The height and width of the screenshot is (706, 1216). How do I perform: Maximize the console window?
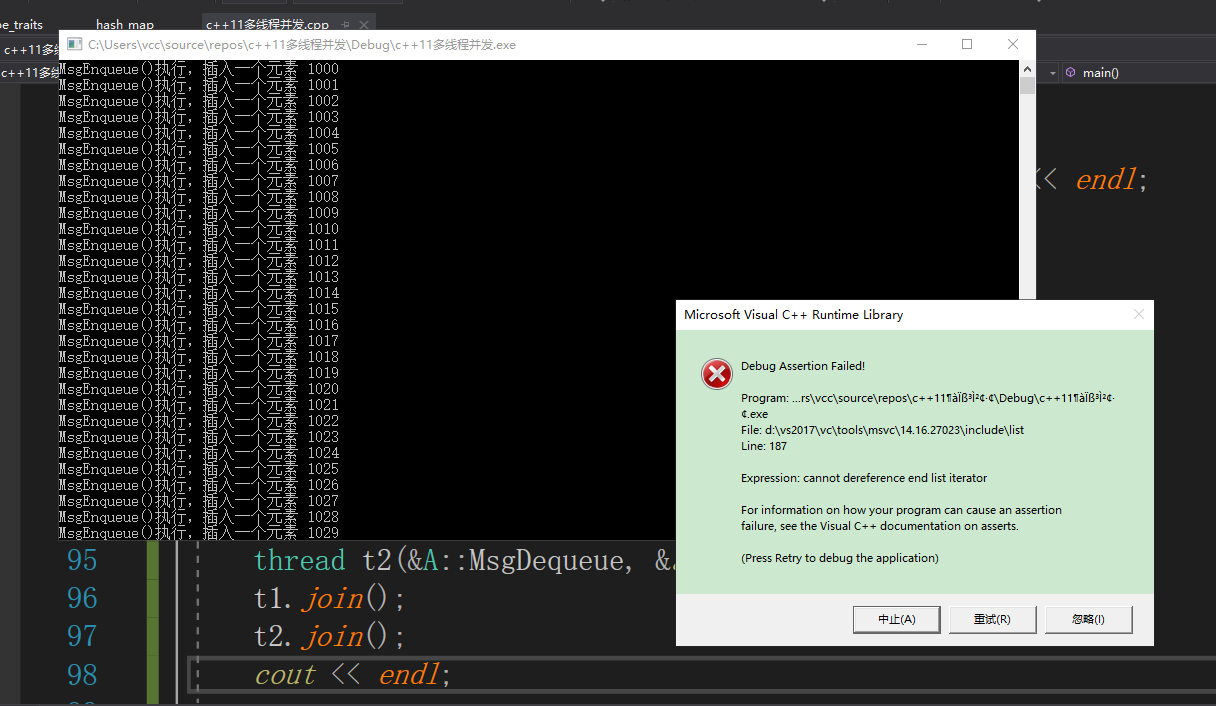[967, 44]
